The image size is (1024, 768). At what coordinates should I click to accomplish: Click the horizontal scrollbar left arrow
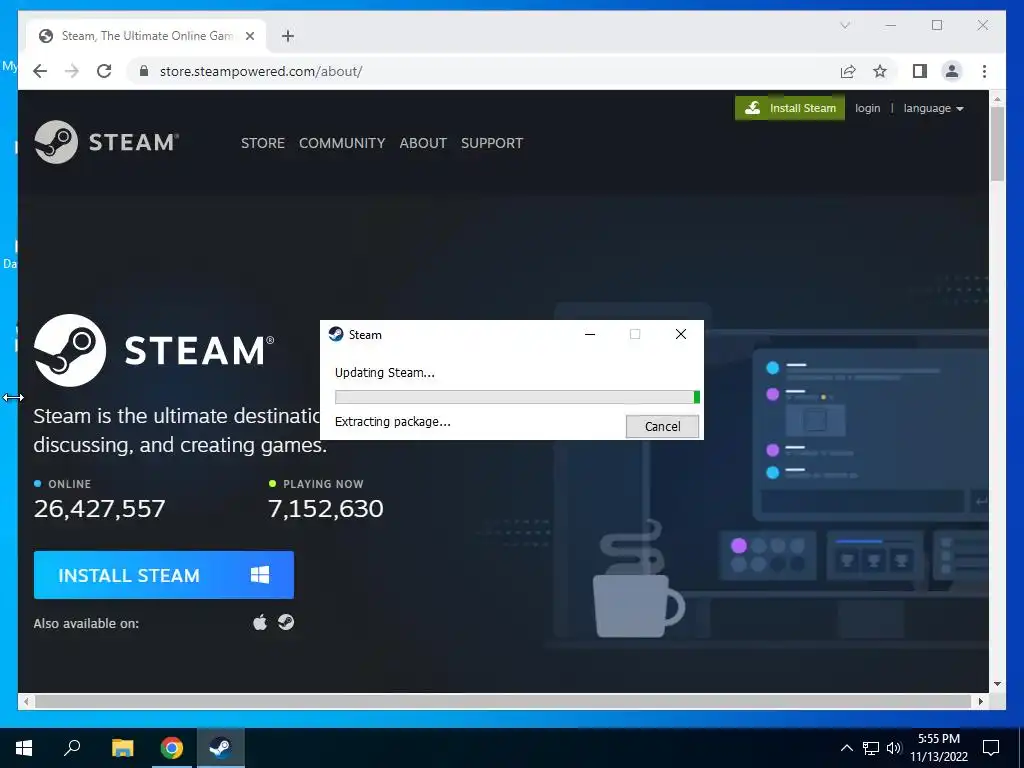[26, 701]
